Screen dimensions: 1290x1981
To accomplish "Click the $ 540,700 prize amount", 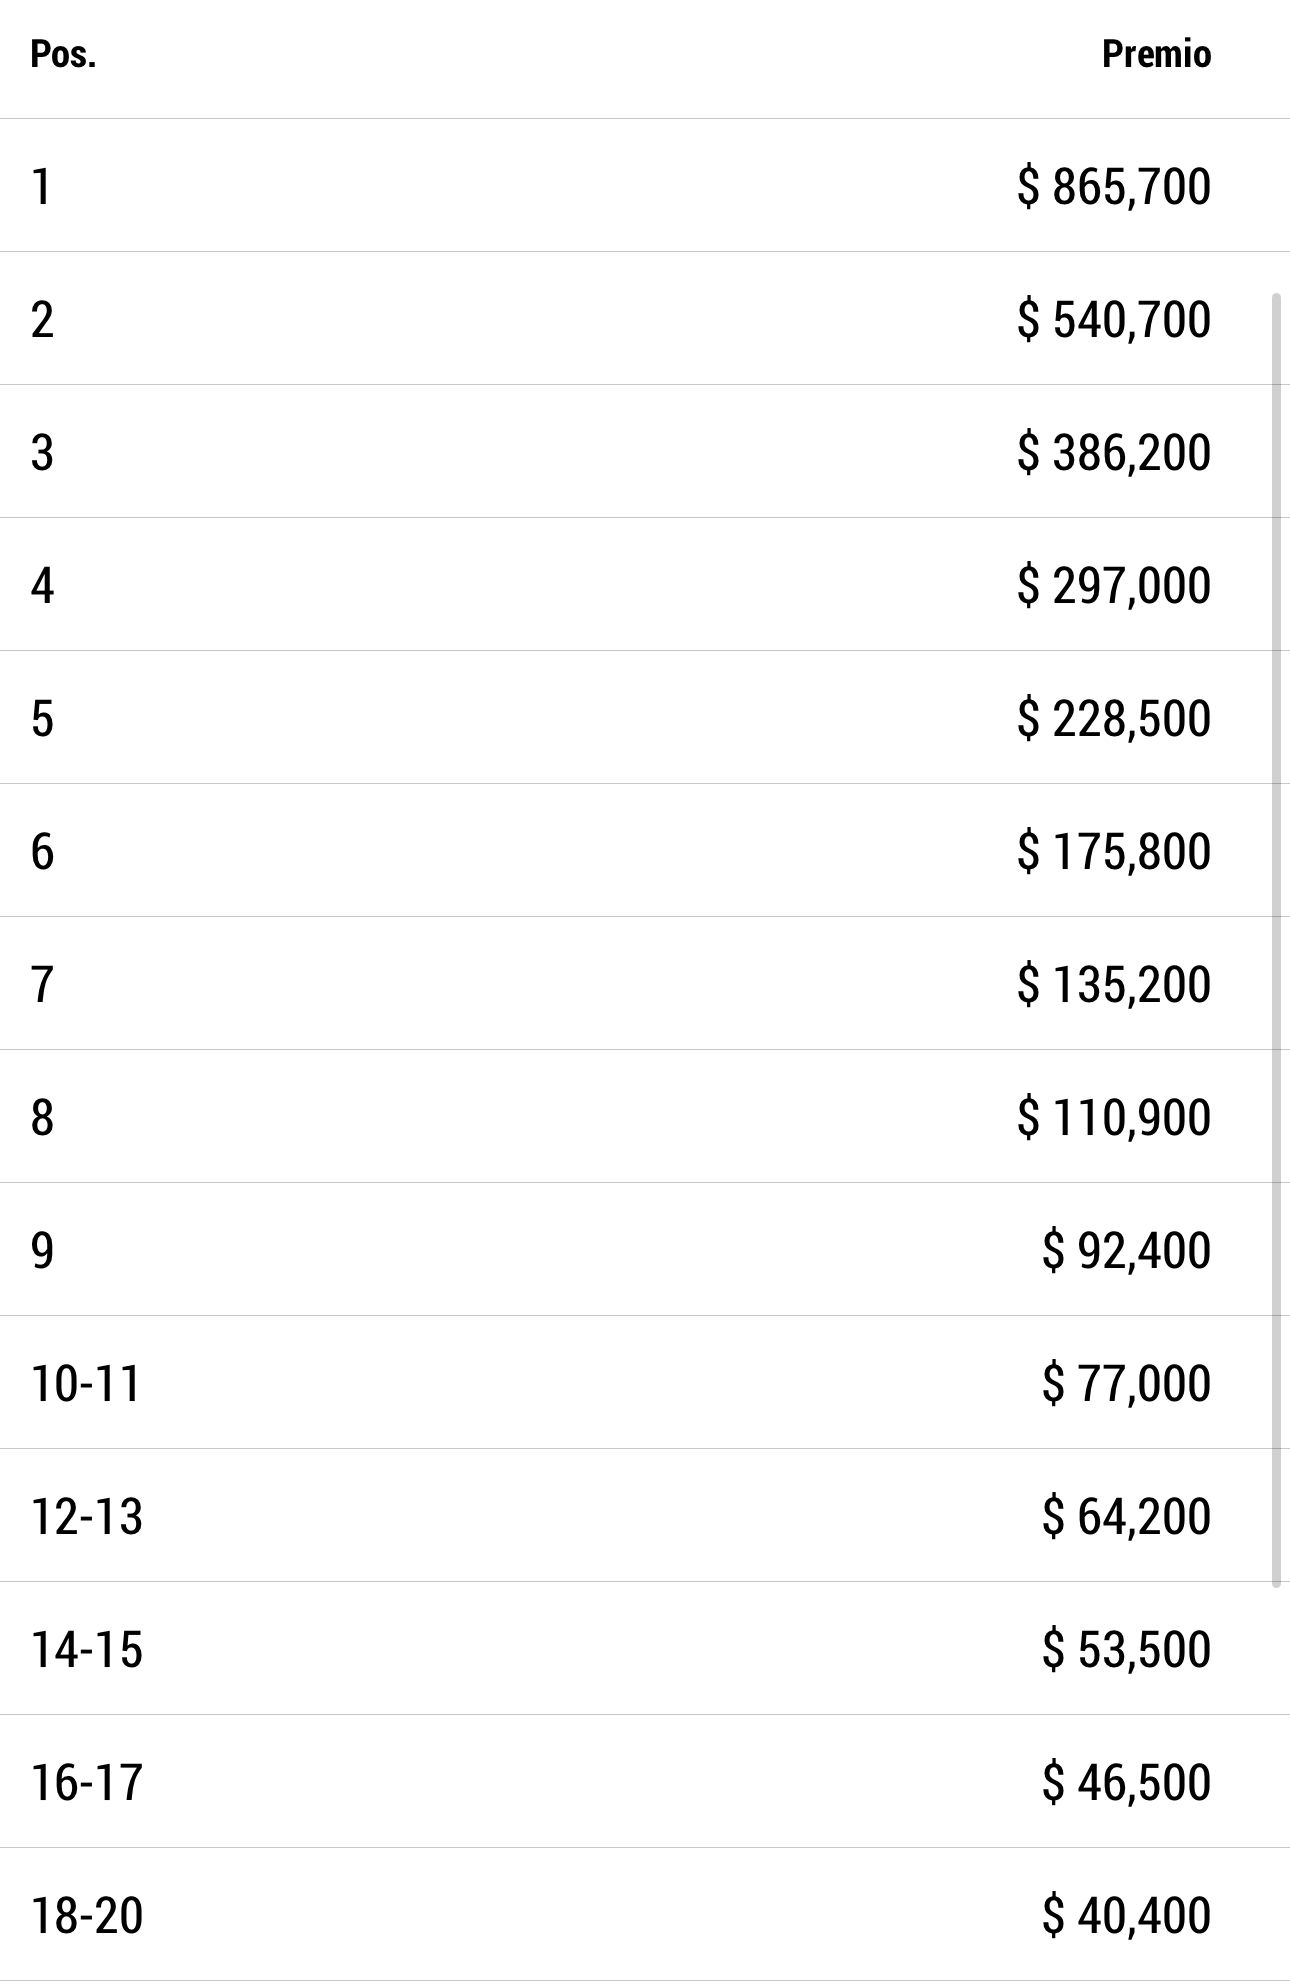I will [x=1114, y=320].
